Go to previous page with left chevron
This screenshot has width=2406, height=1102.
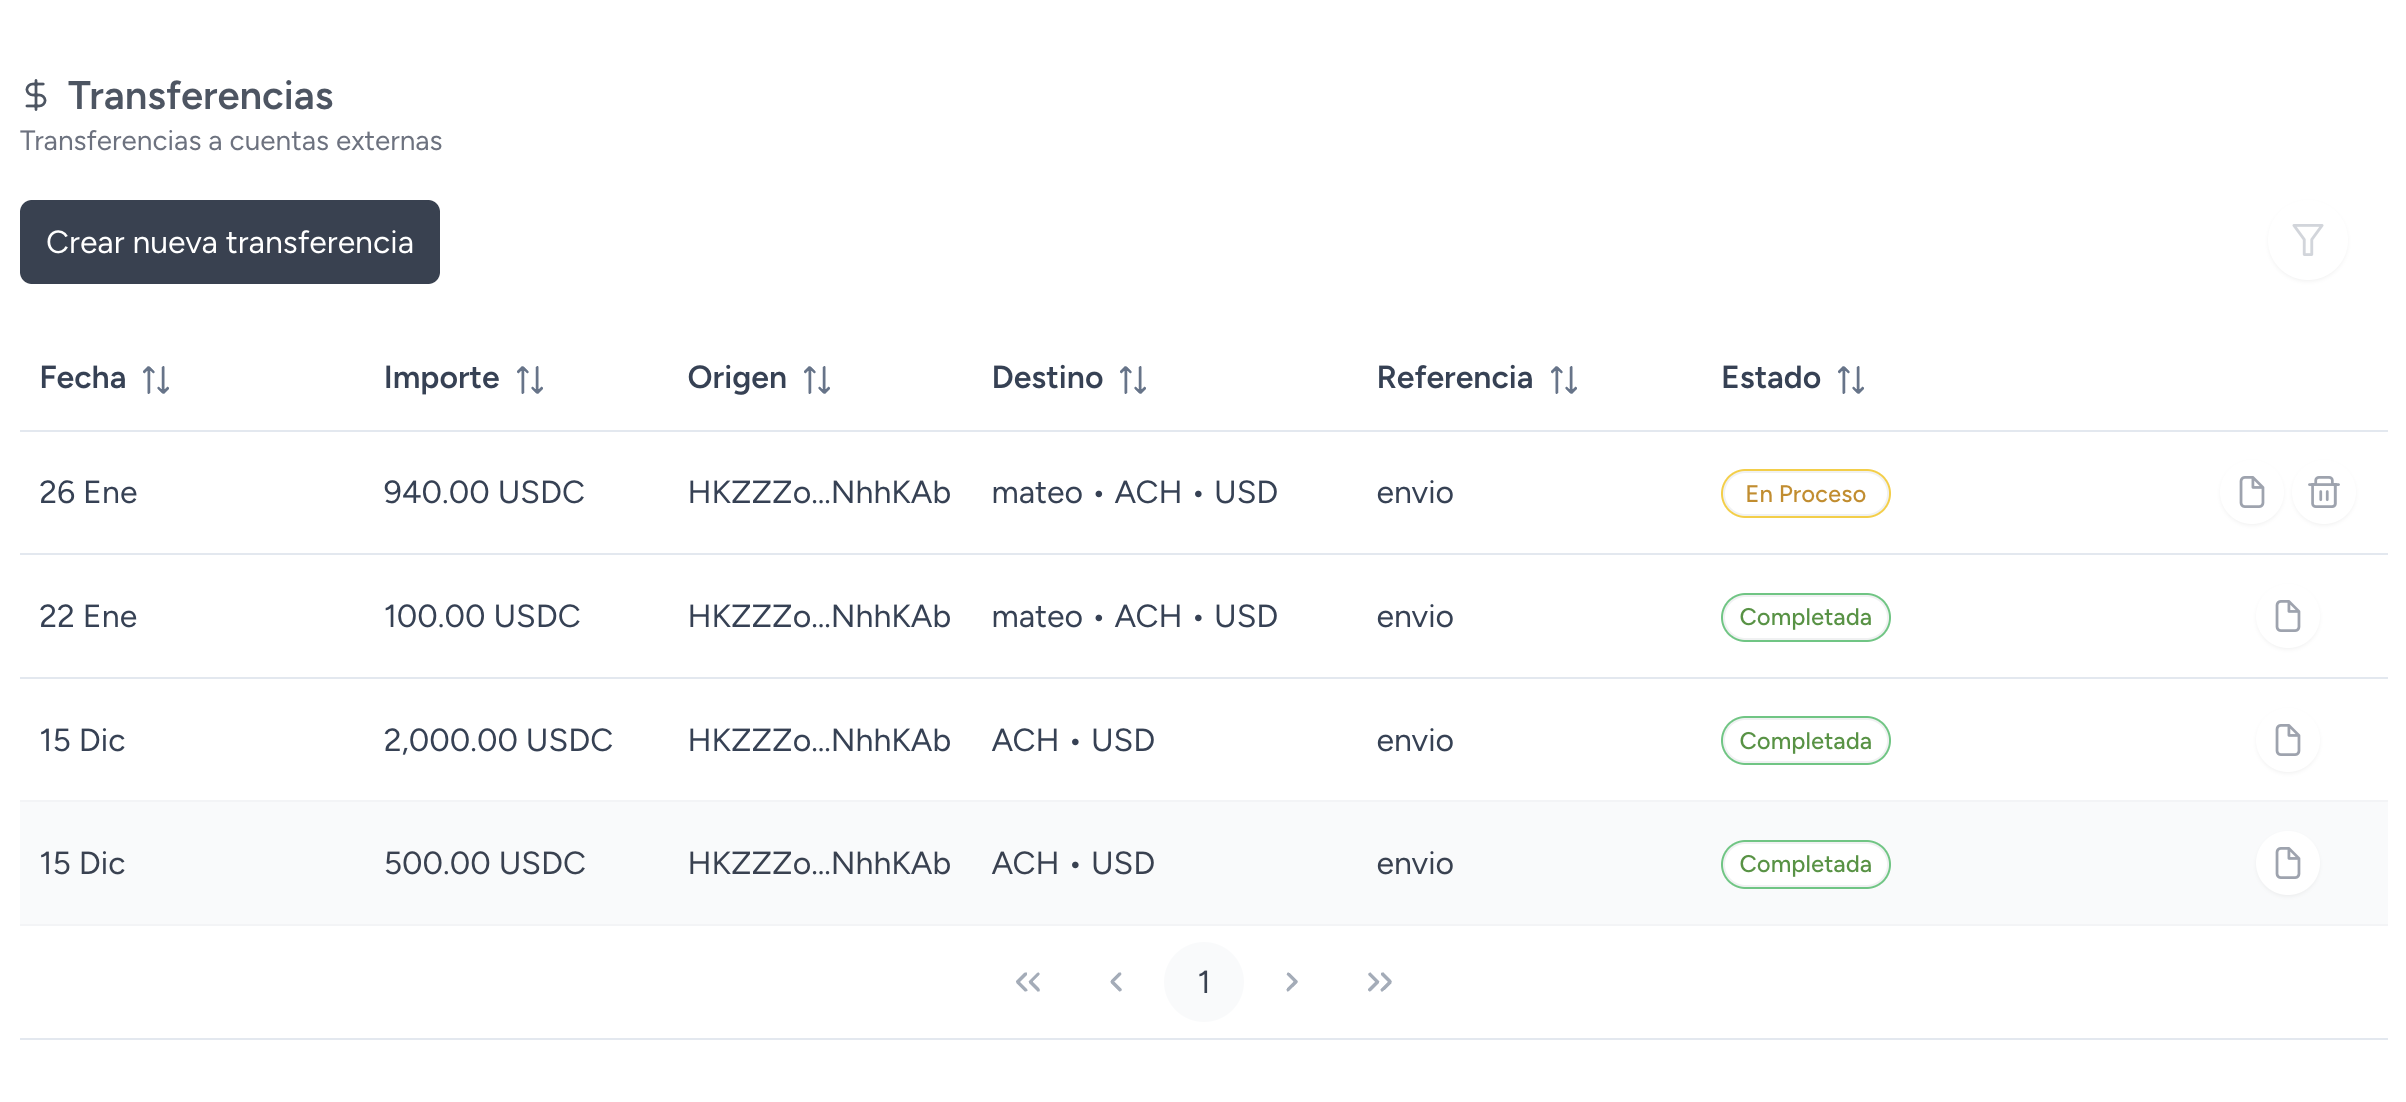(x=1117, y=981)
